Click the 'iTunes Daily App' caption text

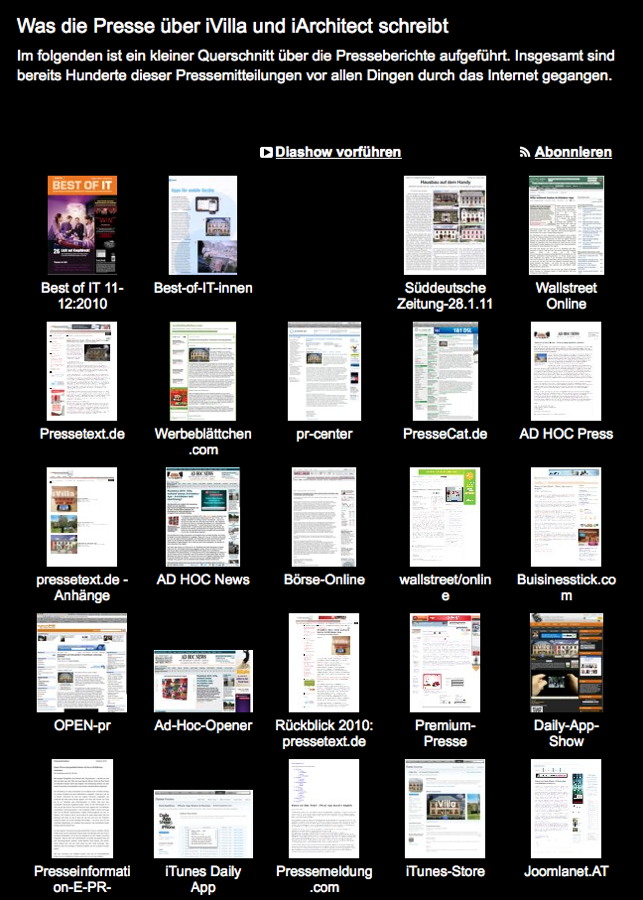[x=203, y=879]
